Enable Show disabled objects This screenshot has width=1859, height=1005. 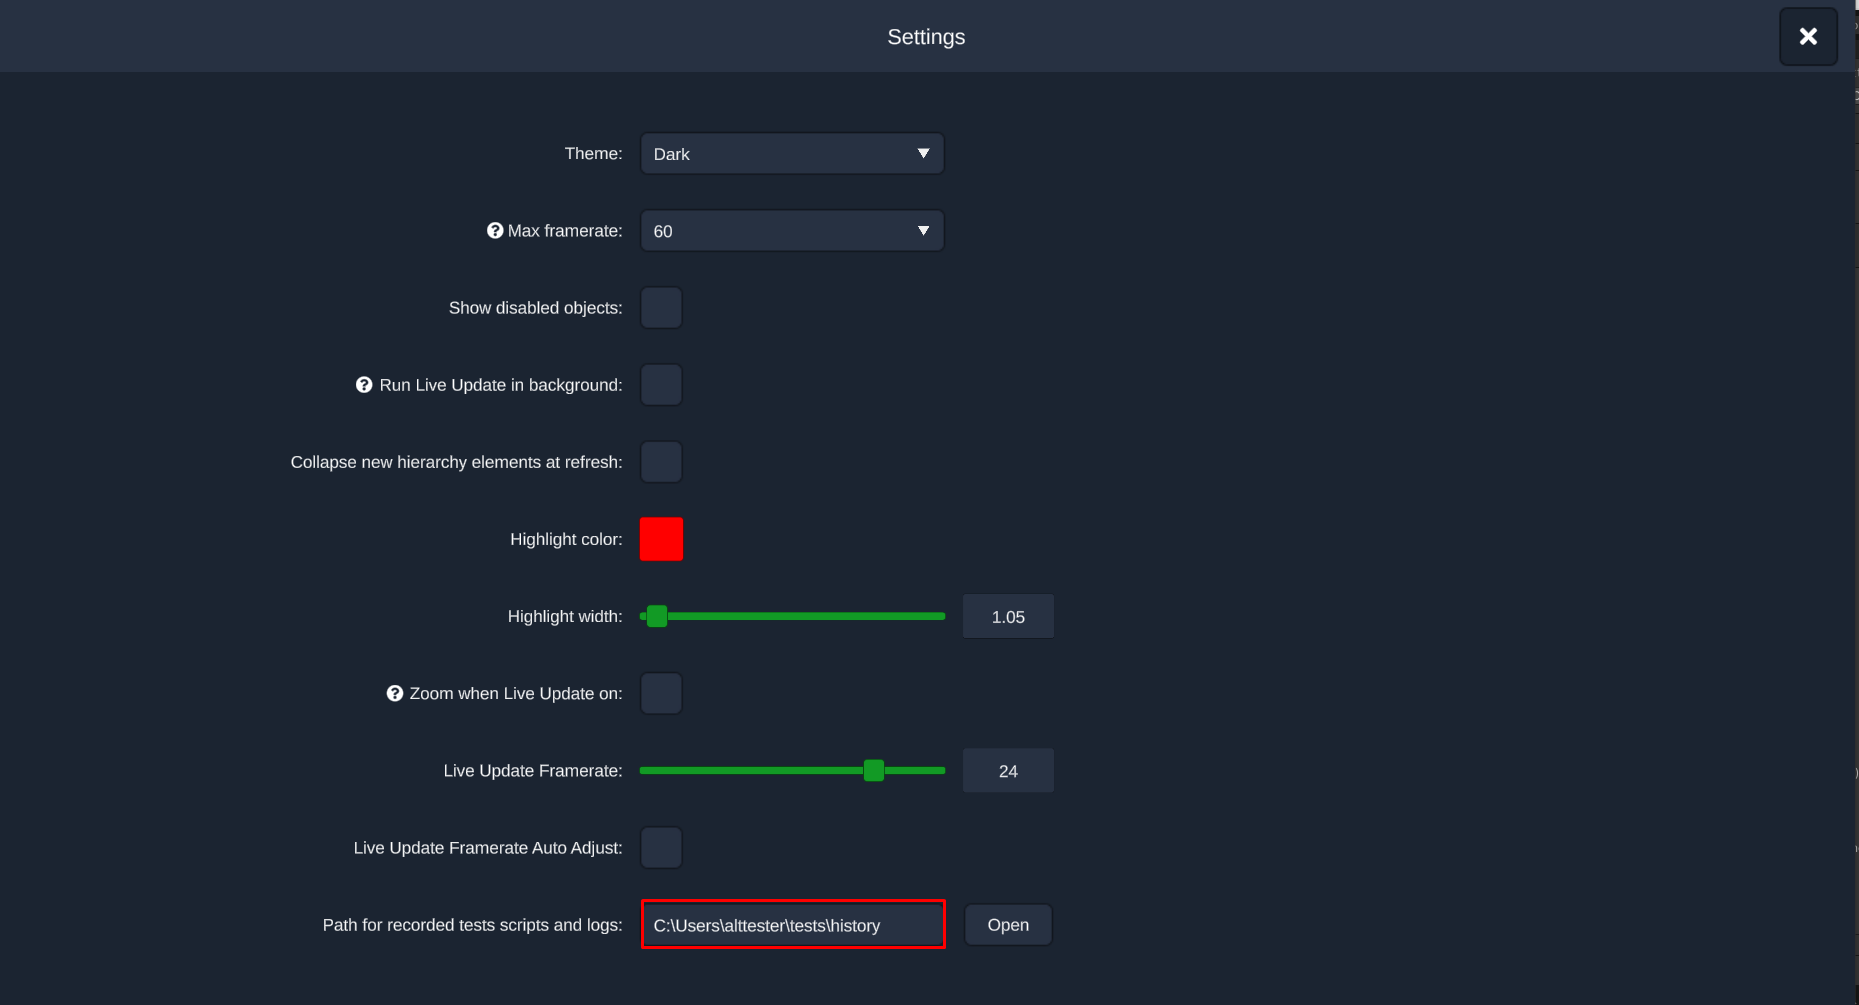tap(661, 307)
